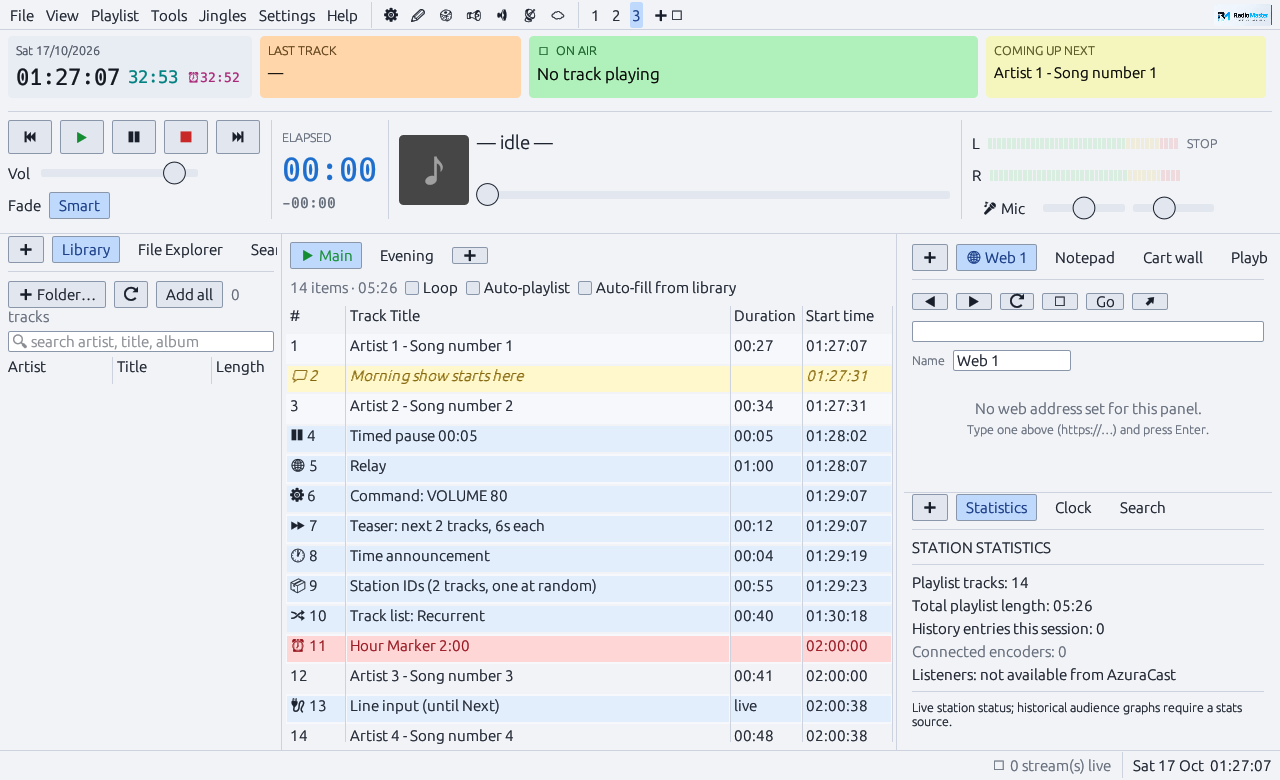Add a new playlist tab next to Evening
This screenshot has width=1280, height=780.
(470, 256)
